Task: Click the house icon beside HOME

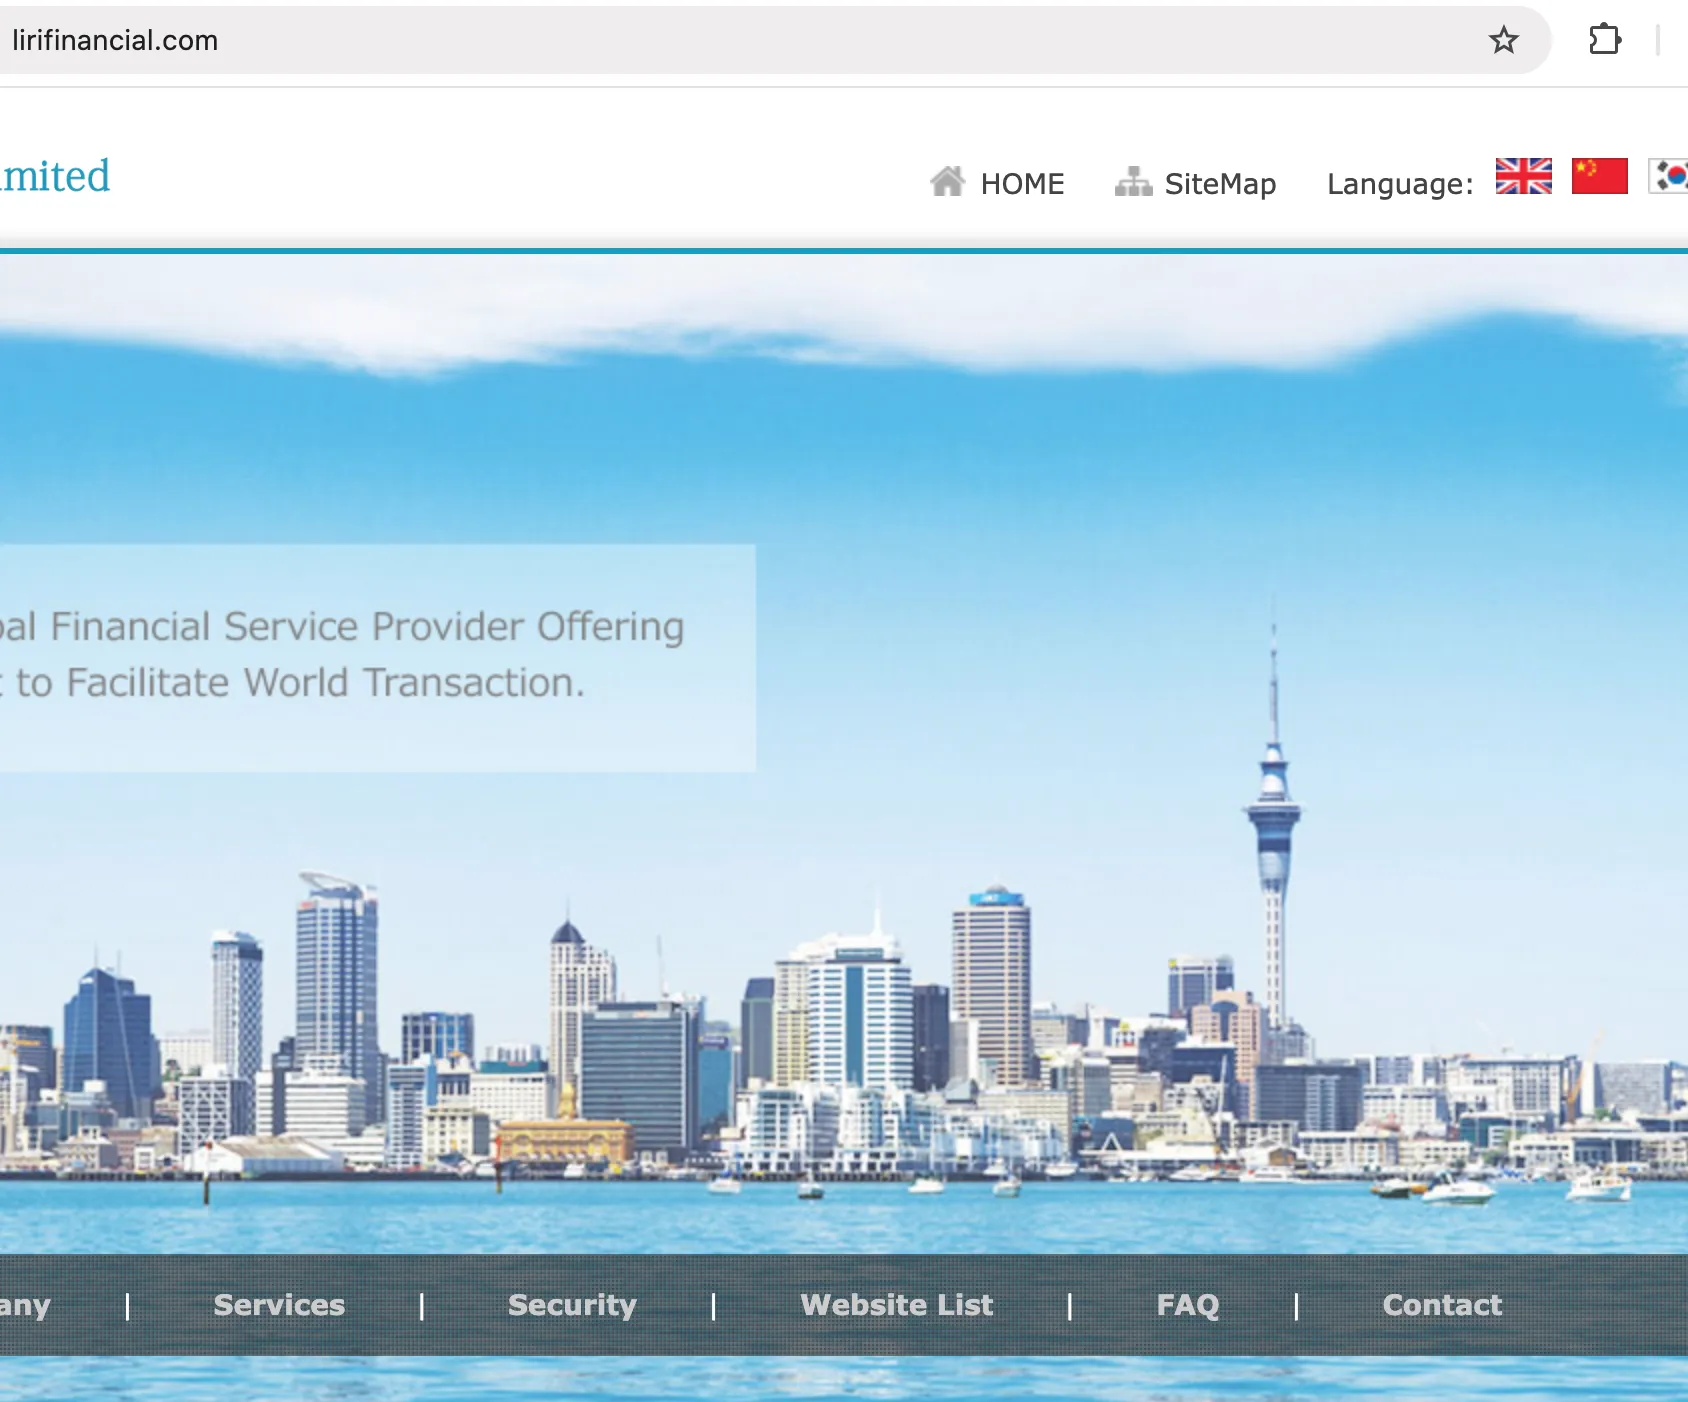Action: tap(947, 181)
